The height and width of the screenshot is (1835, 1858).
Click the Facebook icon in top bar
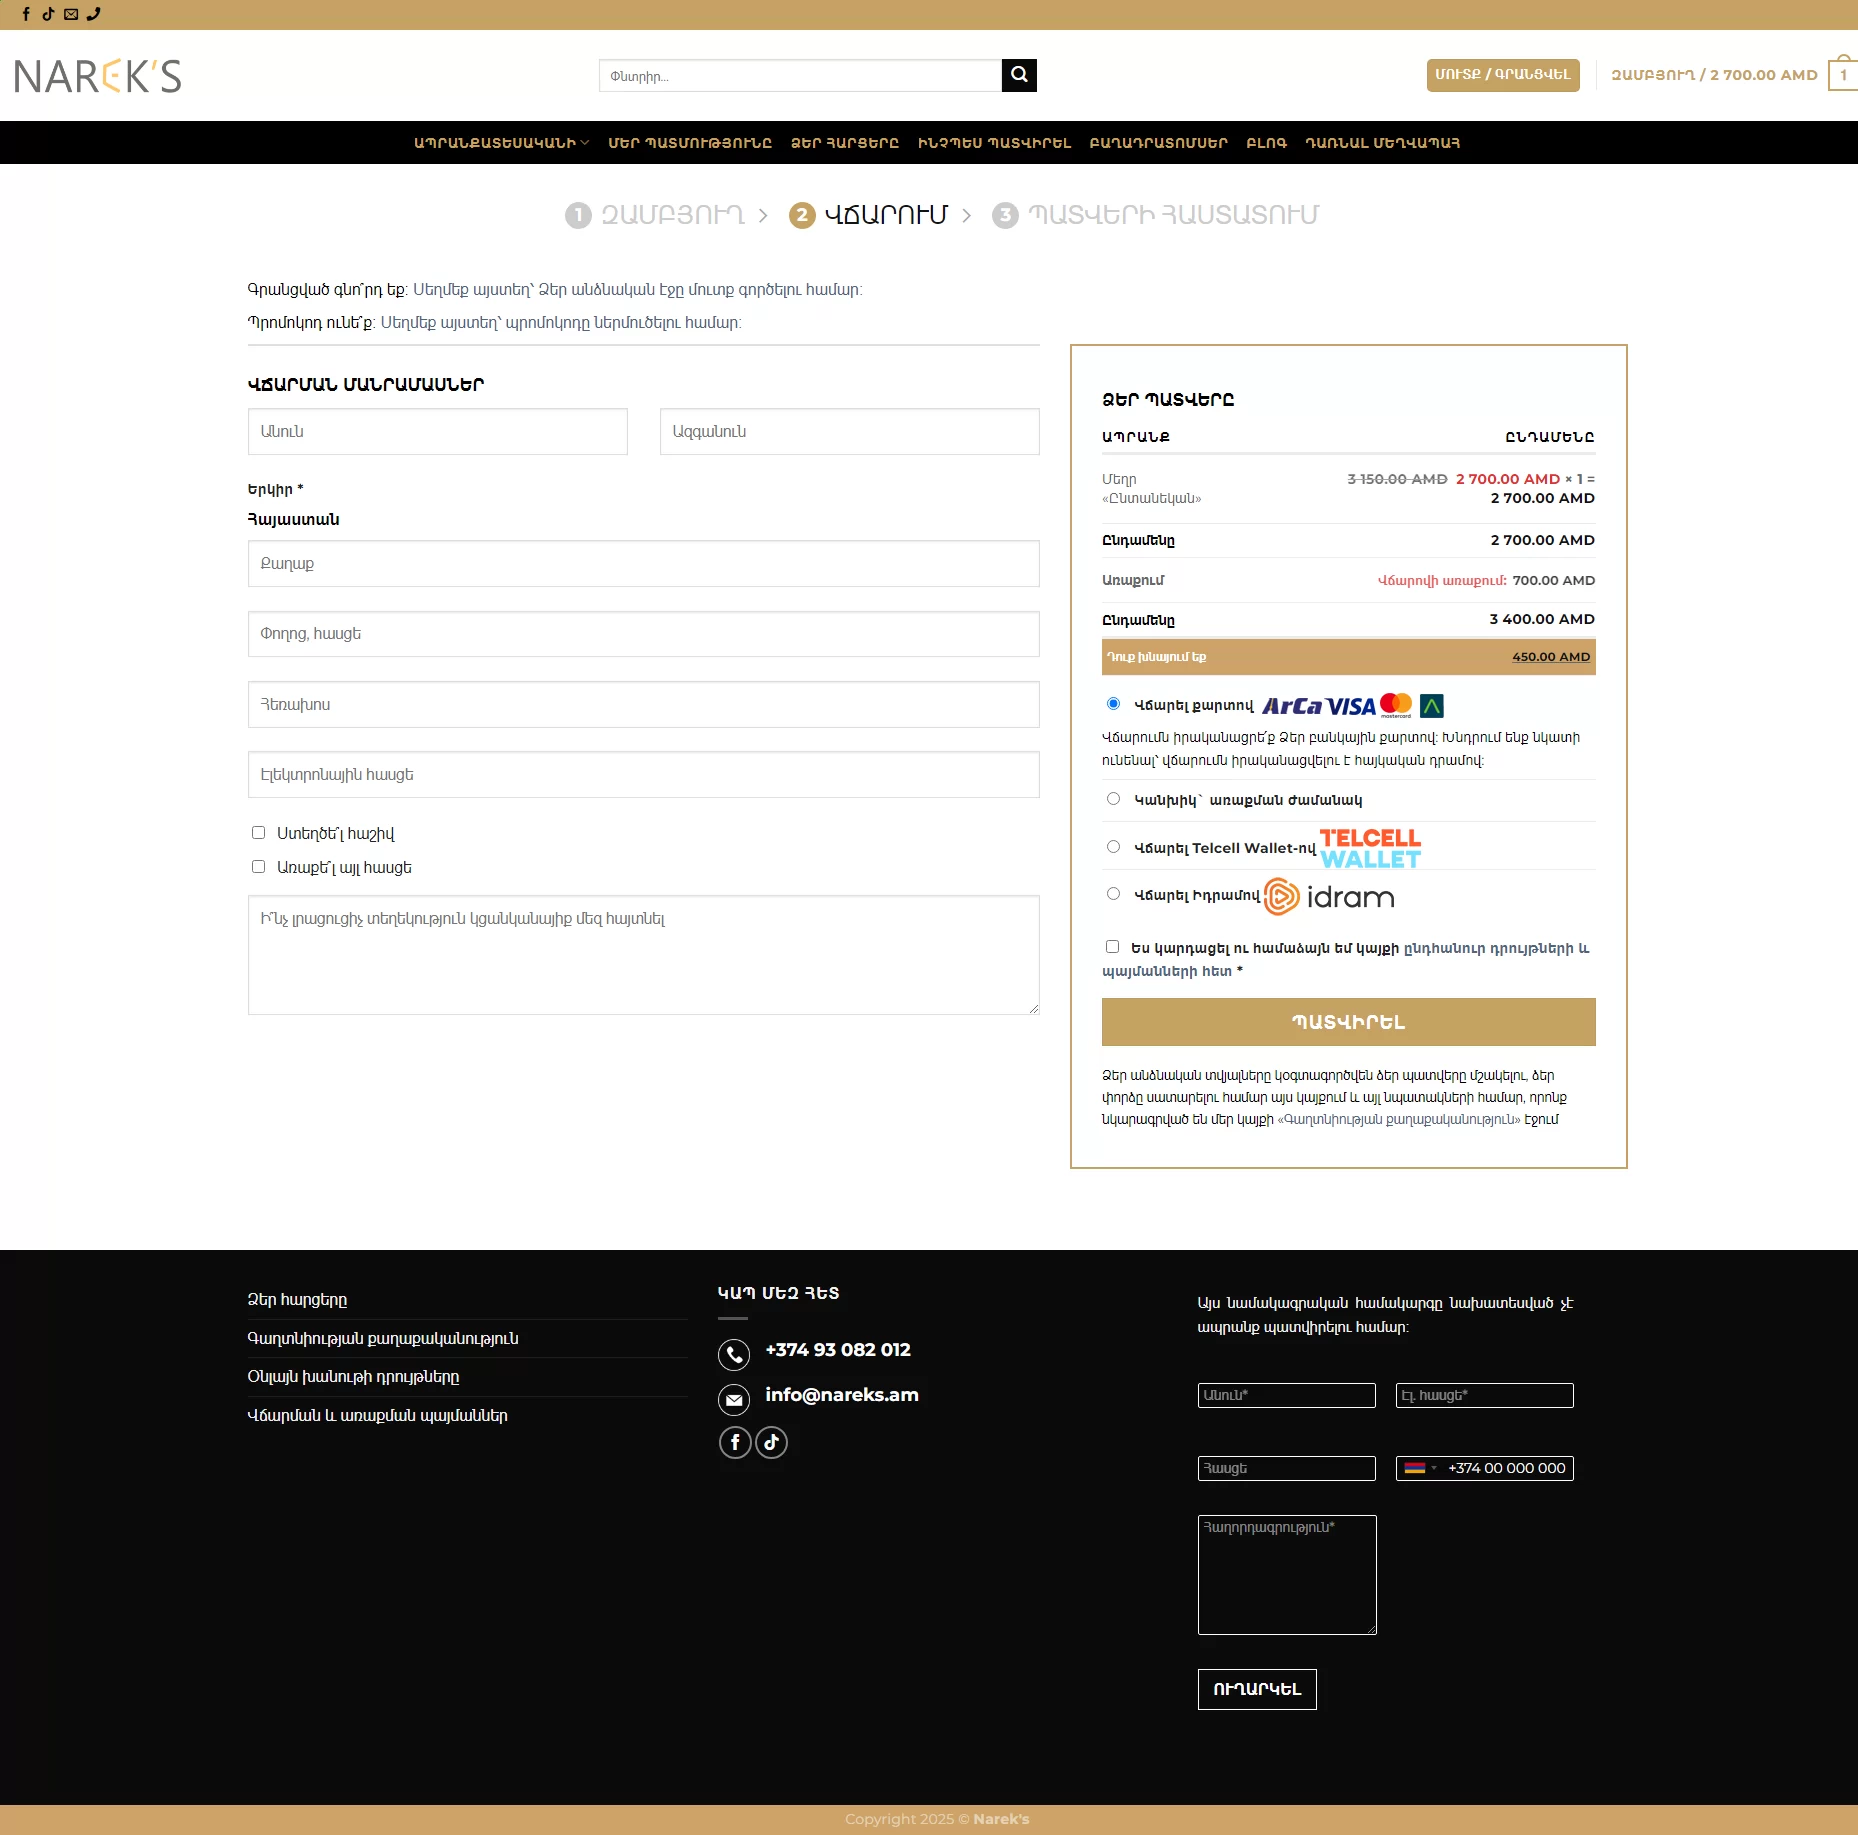26,14
